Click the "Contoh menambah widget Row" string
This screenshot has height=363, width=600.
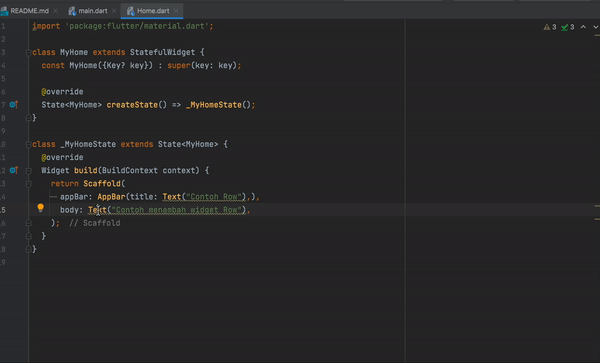pos(178,210)
